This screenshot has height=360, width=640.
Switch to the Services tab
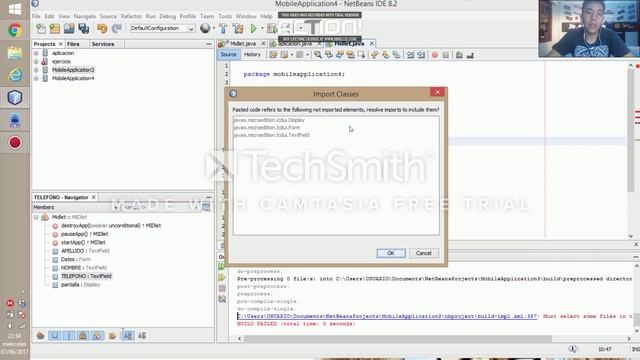point(103,44)
